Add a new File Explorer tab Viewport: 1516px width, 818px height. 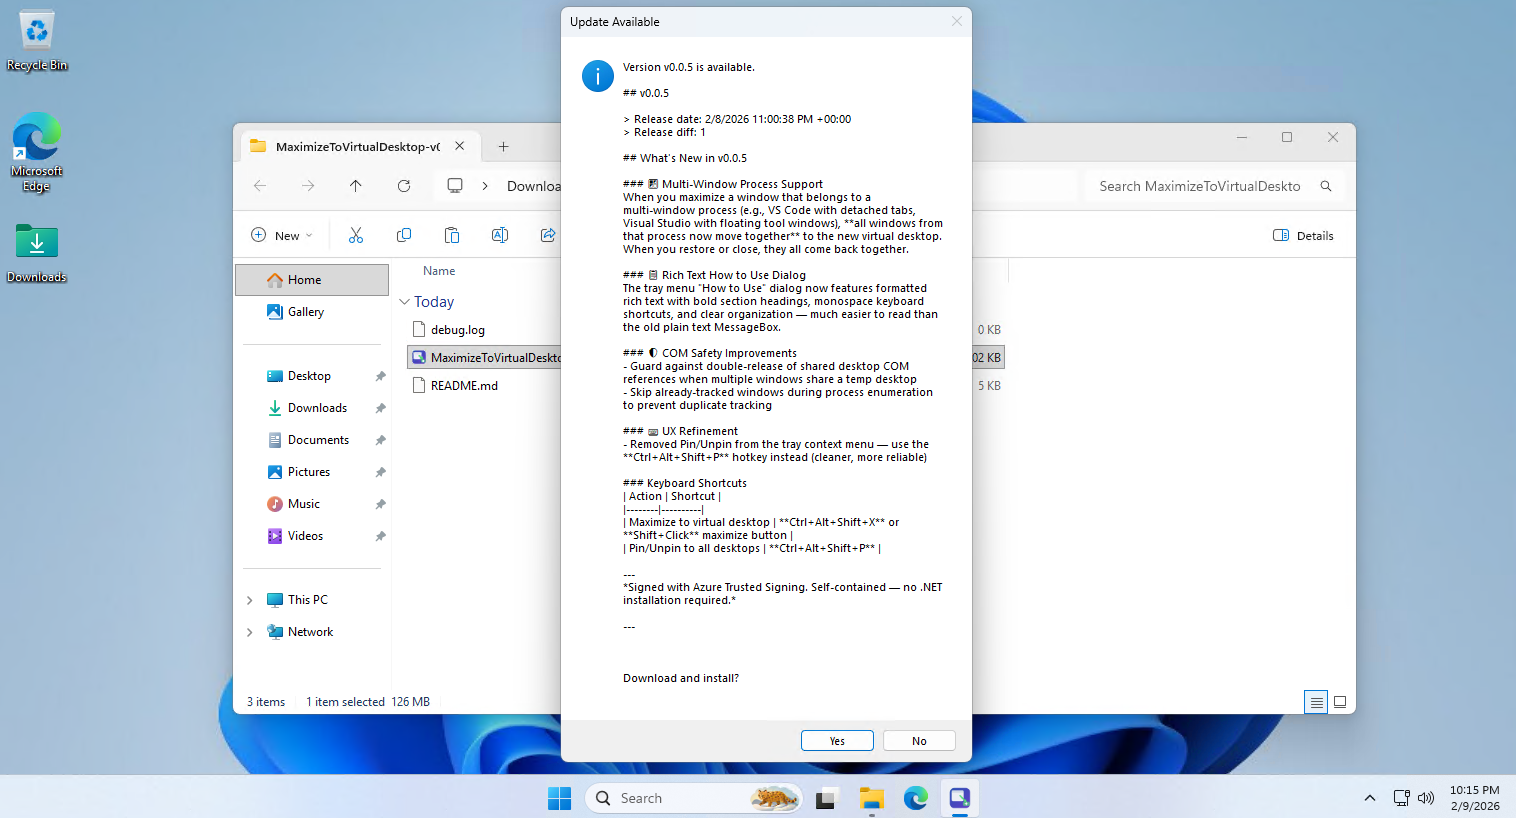pos(503,146)
